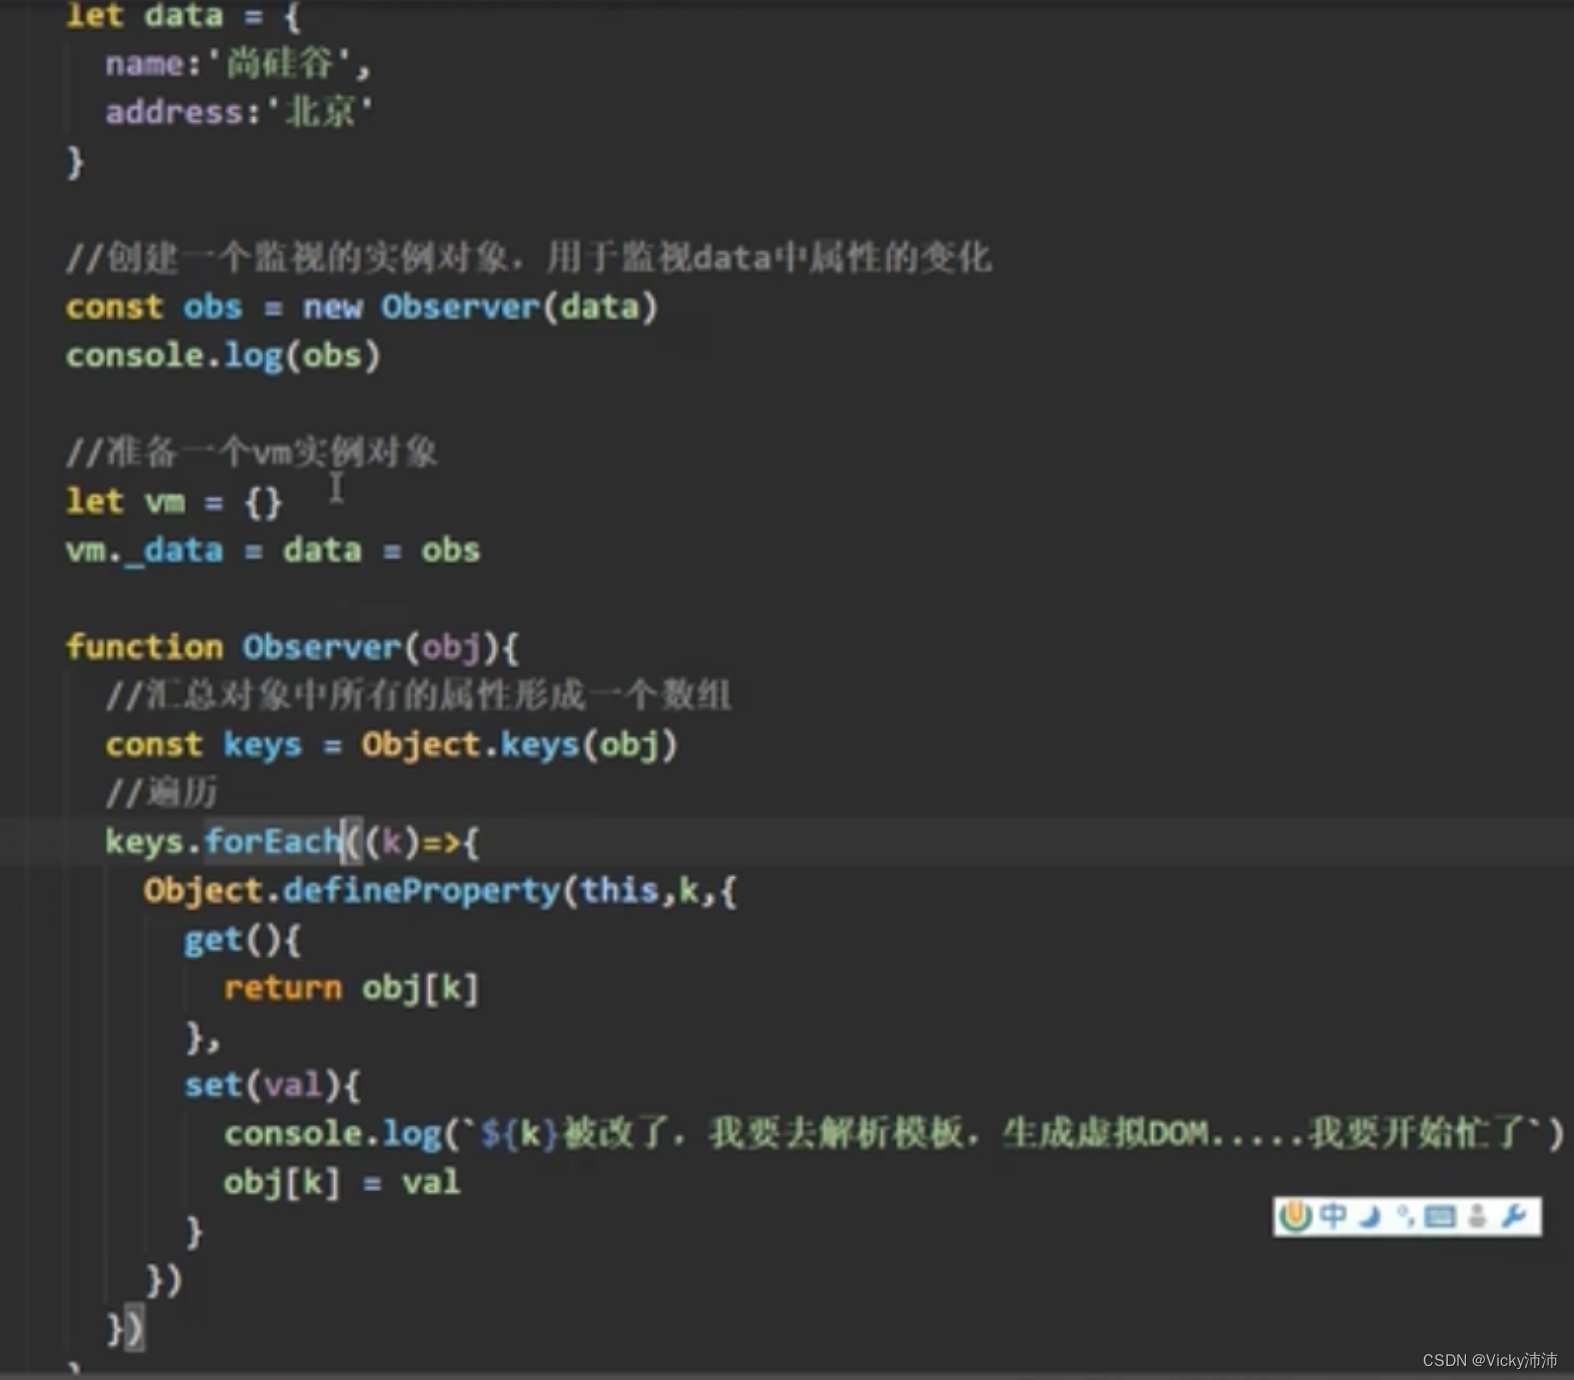Click the 'this' keyword in defineProperty call
This screenshot has height=1380, width=1574.
(619, 890)
